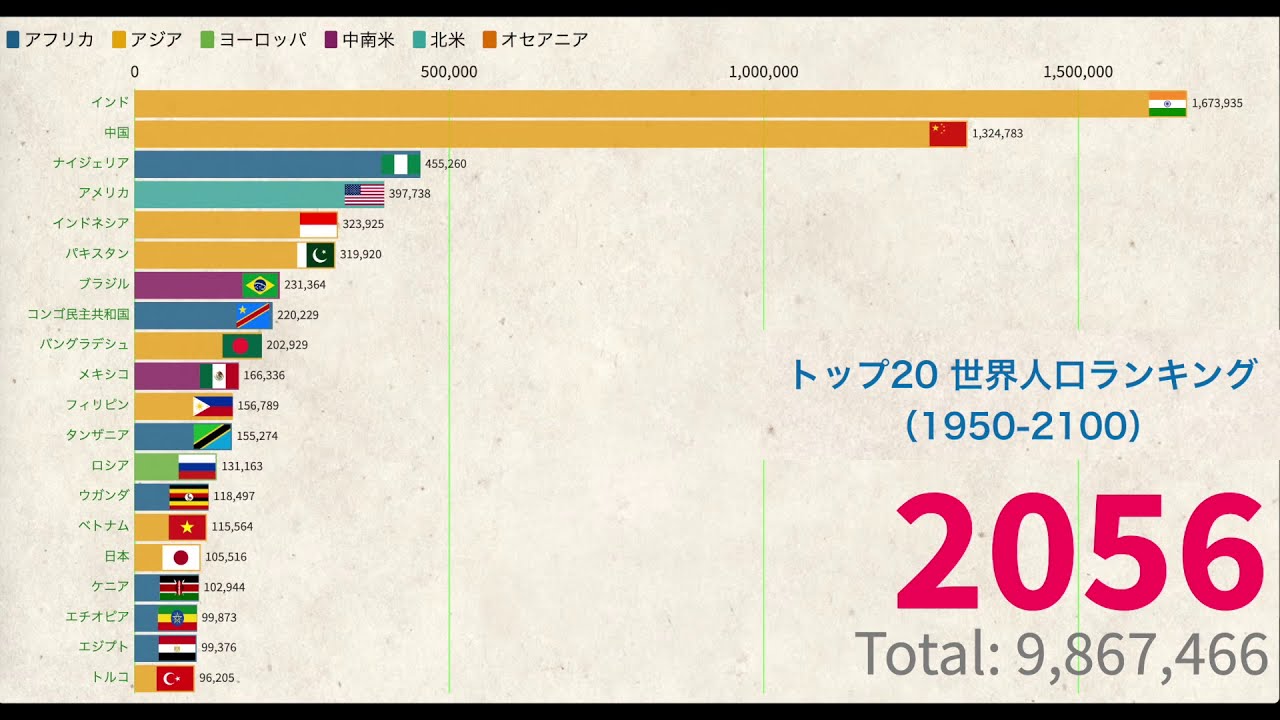Click the エジプト country label
The height and width of the screenshot is (720, 1280).
coord(104,646)
